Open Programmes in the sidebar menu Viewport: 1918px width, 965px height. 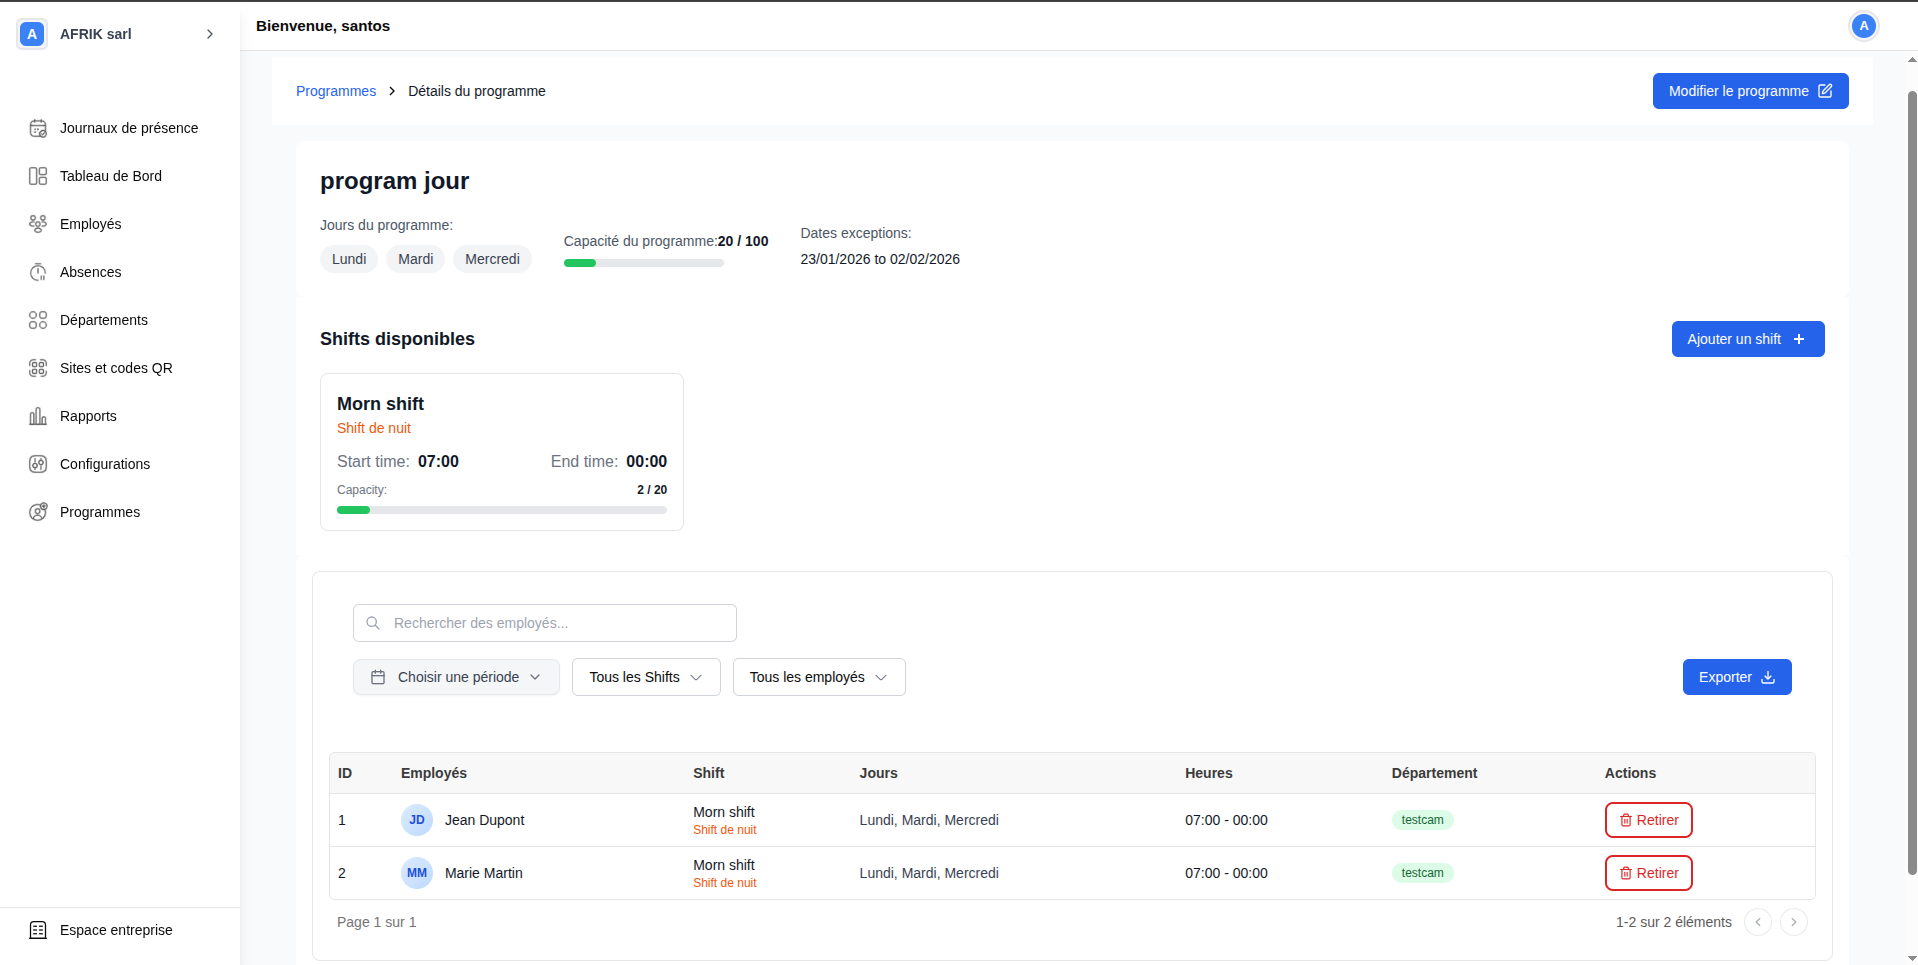(x=100, y=512)
